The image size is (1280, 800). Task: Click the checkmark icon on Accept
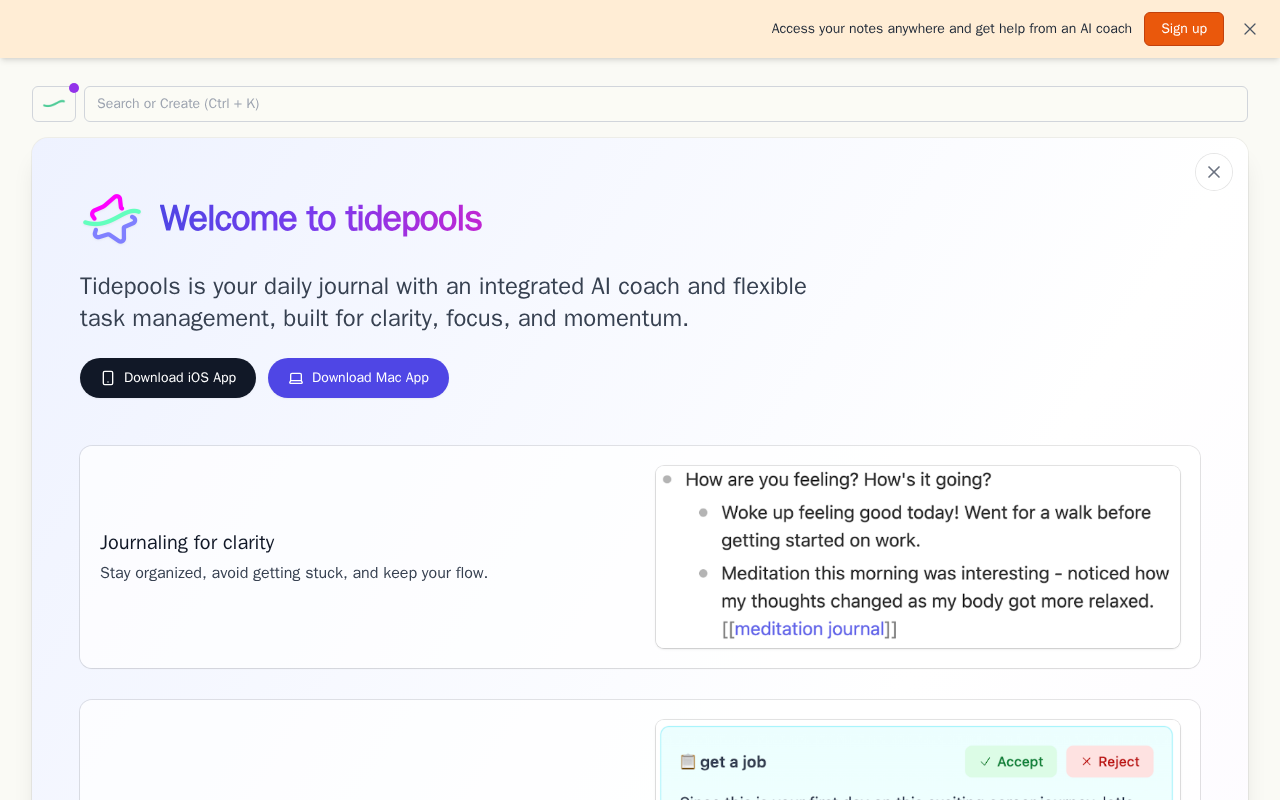[x=986, y=762]
